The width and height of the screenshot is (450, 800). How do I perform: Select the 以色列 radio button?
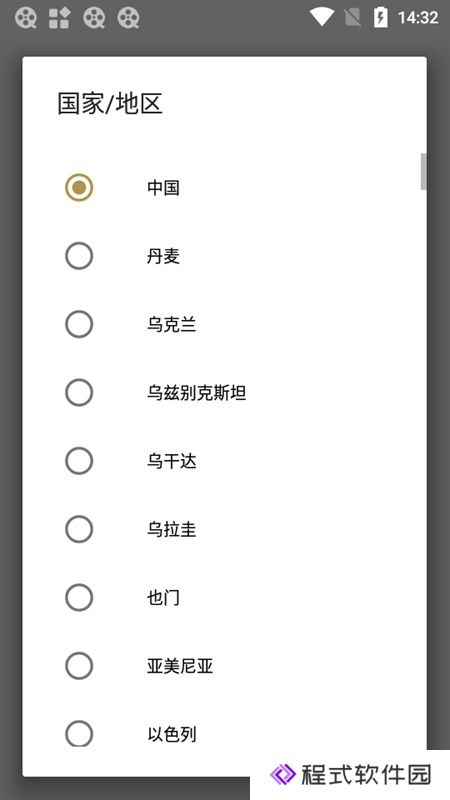click(x=79, y=734)
